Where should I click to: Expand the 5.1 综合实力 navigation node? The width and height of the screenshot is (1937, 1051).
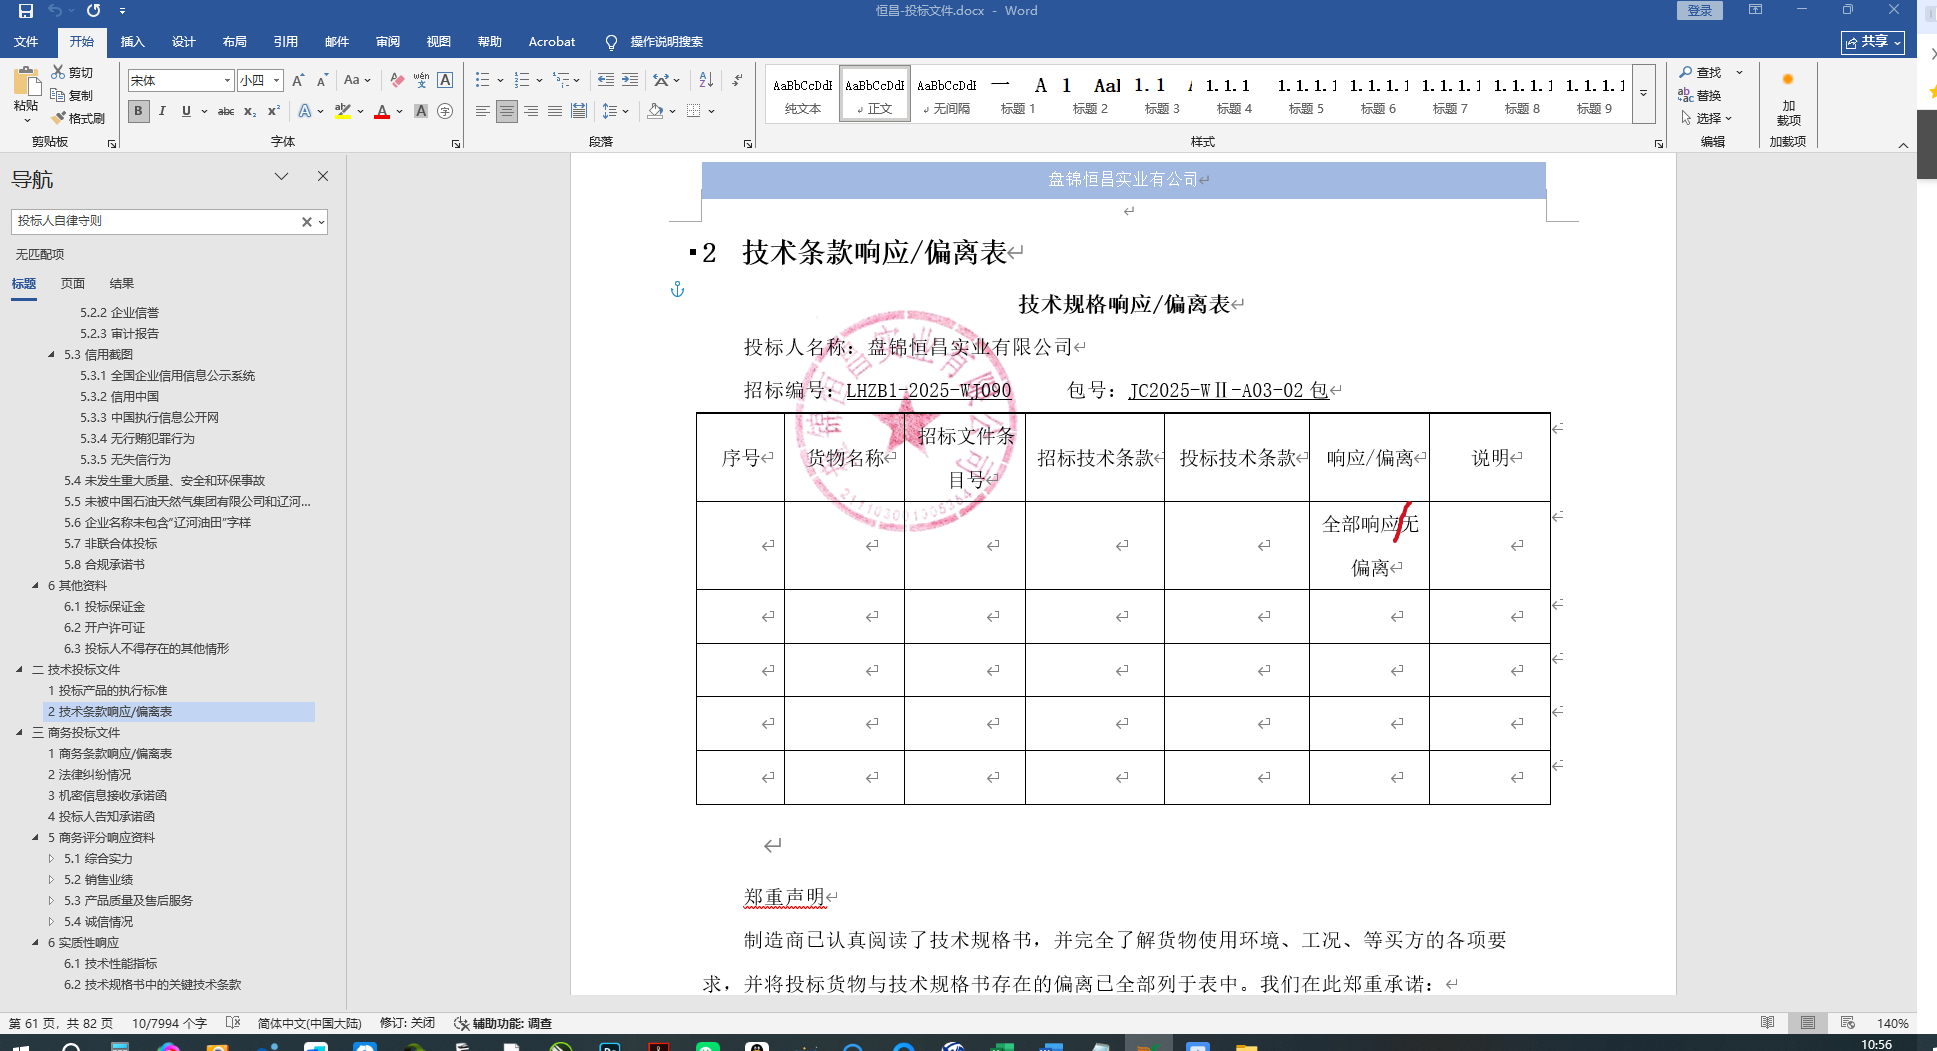click(x=52, y=858)
